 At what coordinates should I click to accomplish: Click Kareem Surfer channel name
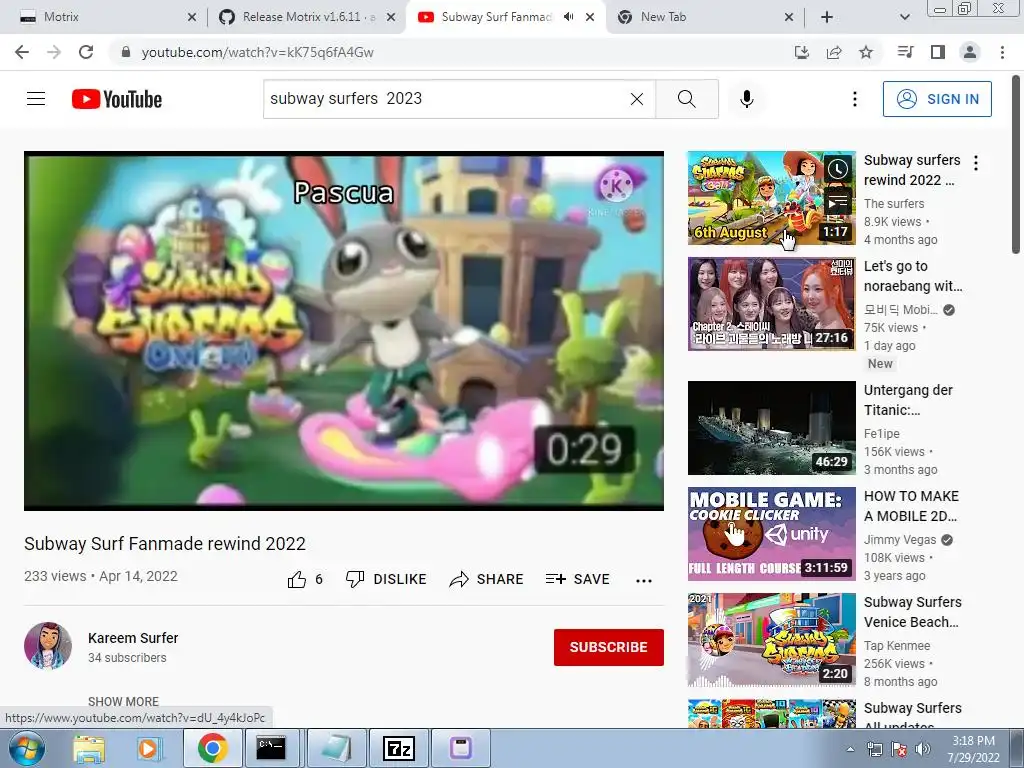[x=133, y=638]
